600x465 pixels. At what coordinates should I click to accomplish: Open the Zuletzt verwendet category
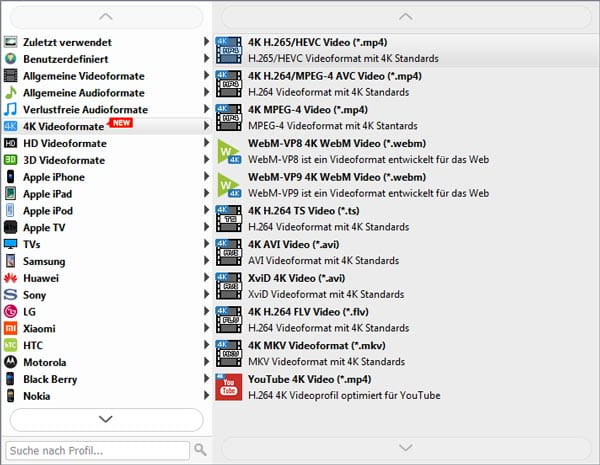67,42
